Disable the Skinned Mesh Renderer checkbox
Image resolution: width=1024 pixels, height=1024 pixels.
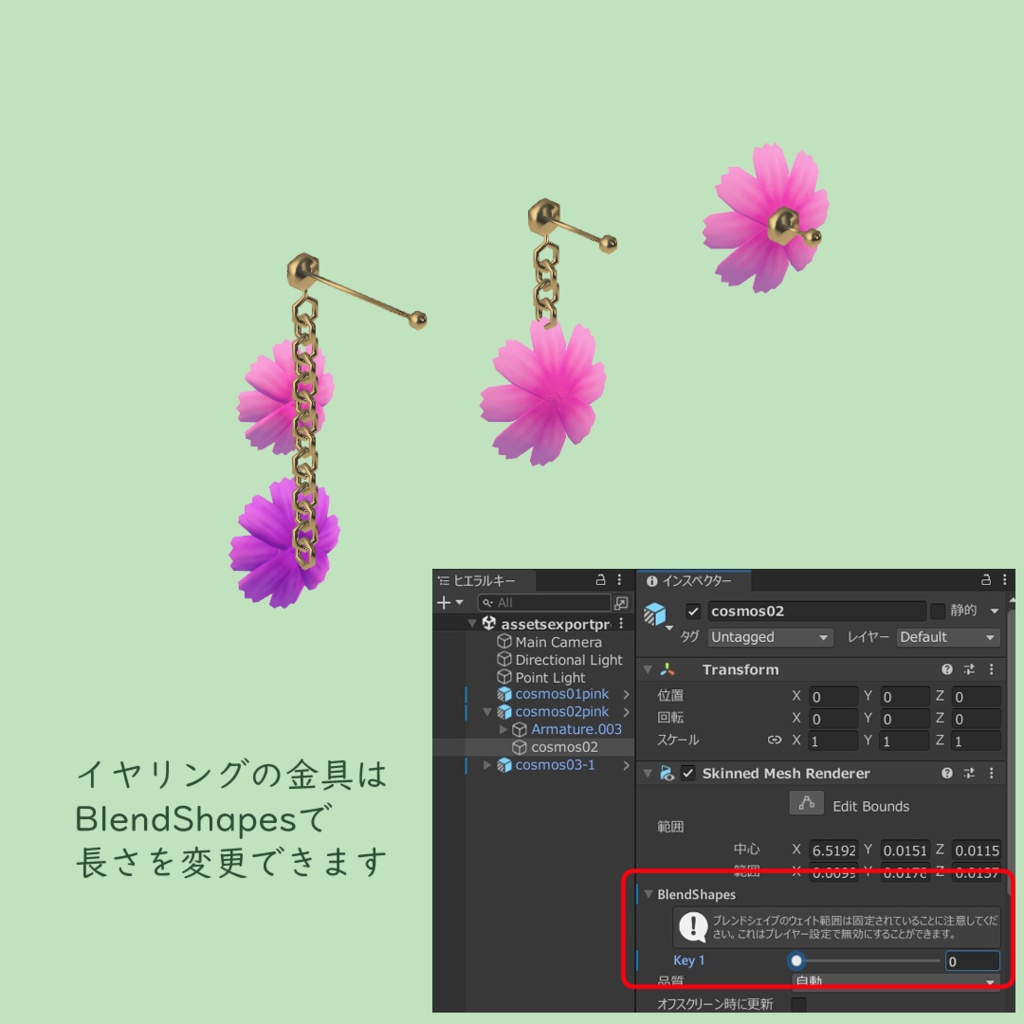click(x=687, y=774)
